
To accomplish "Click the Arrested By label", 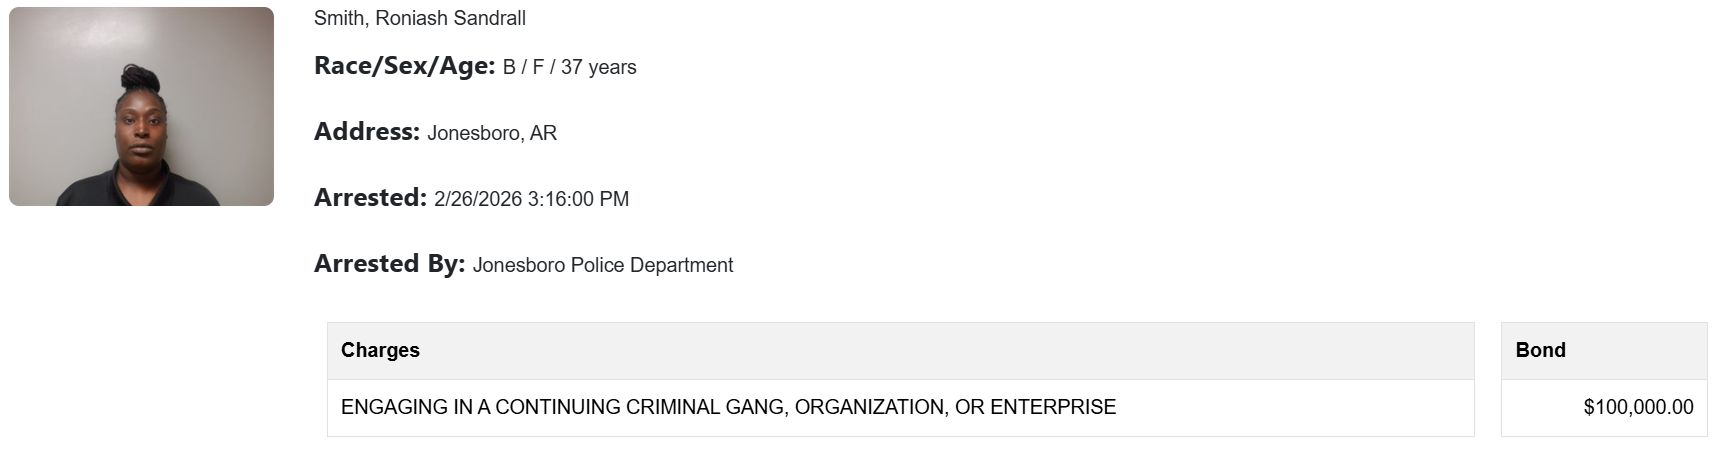I will click(389, 264).
